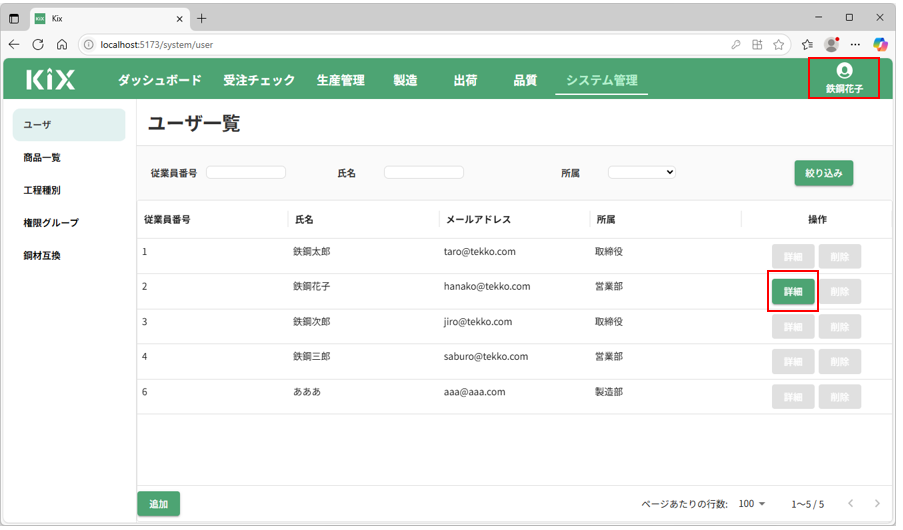Open the password key icon in address bar
903x530 pixels.
(735, 44)
